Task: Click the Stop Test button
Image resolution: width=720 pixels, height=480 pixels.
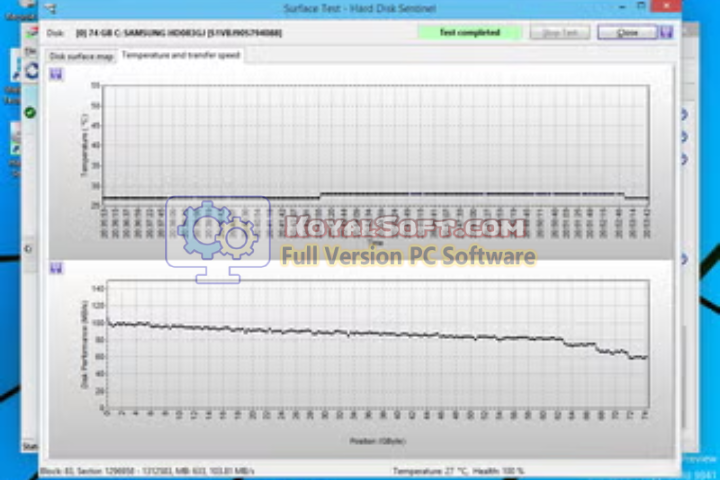Action: 560,33
